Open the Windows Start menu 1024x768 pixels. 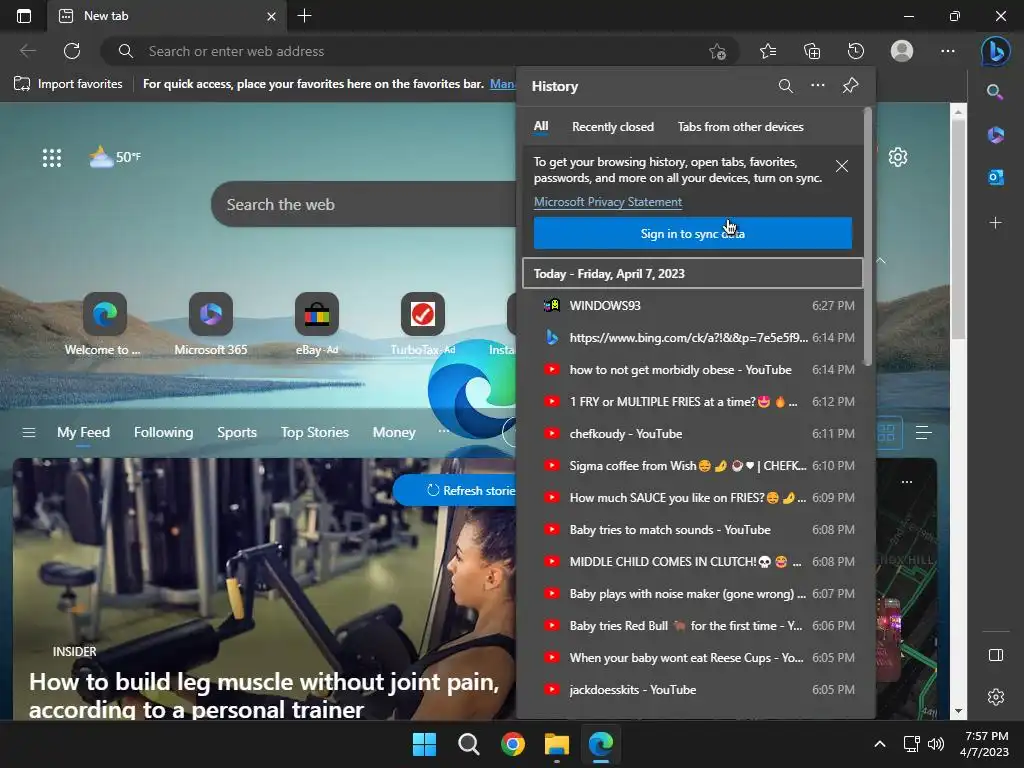tap(424, 744)
